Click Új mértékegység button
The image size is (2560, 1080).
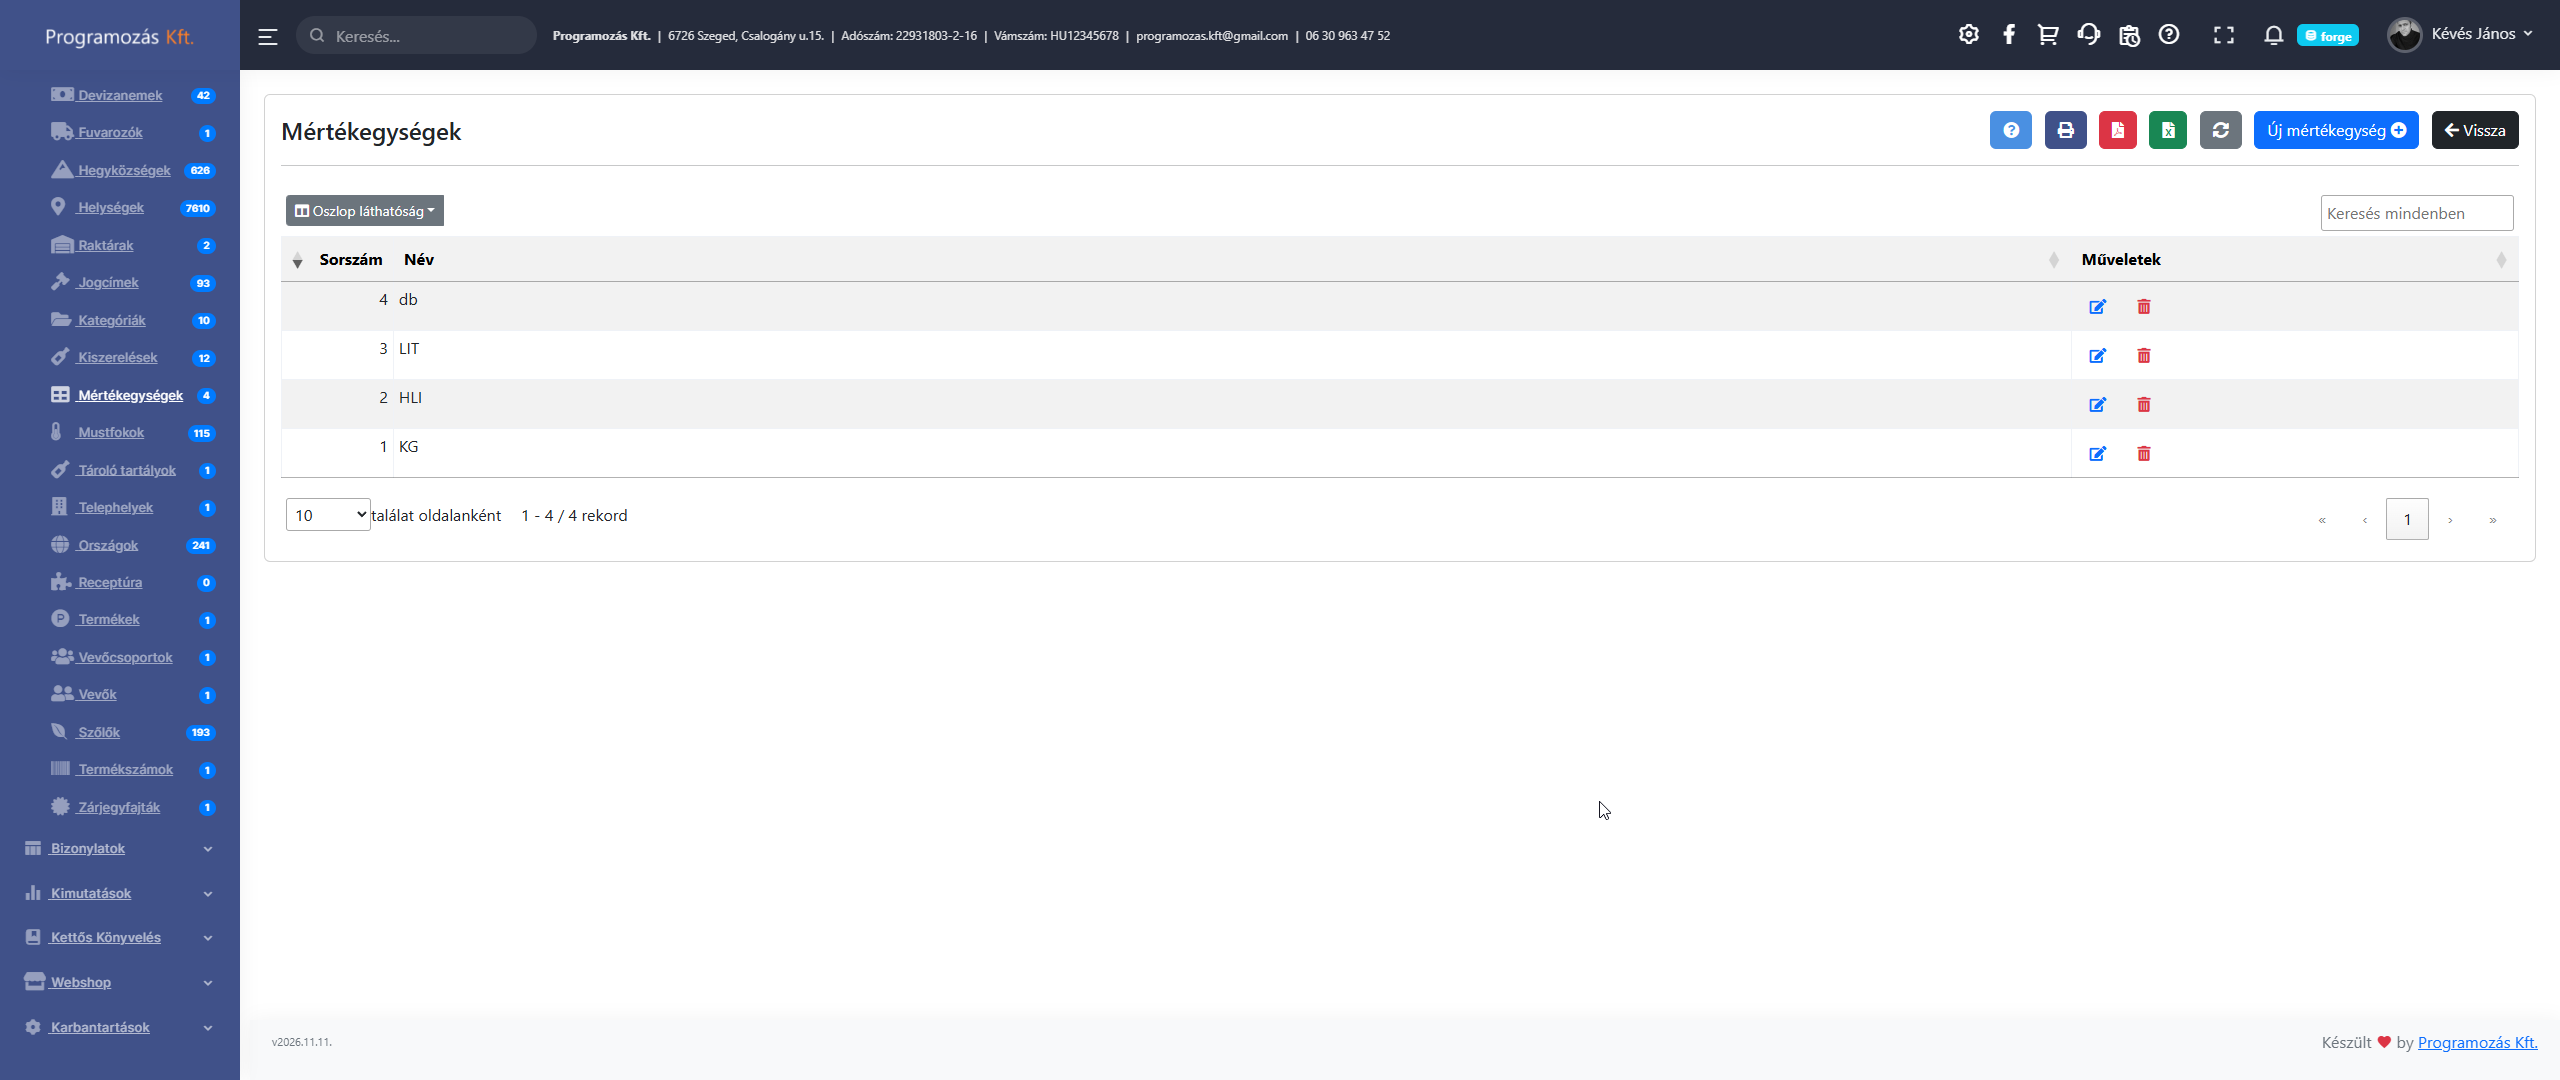click(x=2335, y=130)
